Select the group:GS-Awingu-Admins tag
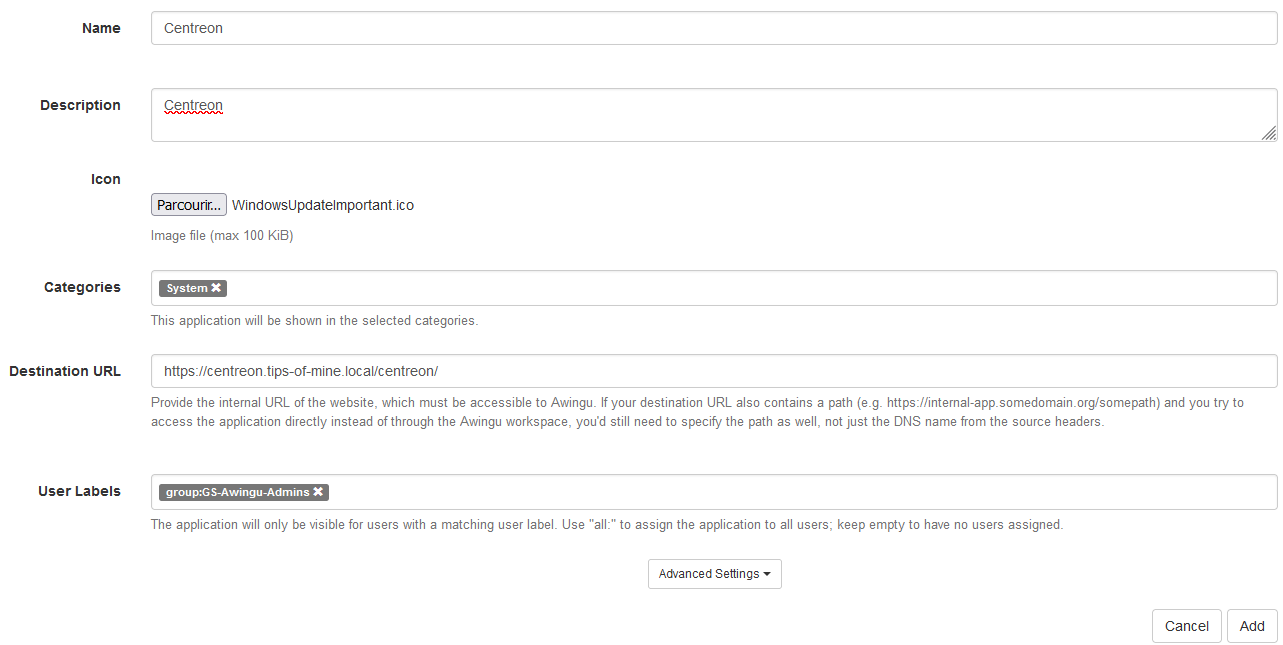Image resolution: width=1283 pixels, height=645 pixels. click(238, 492)
